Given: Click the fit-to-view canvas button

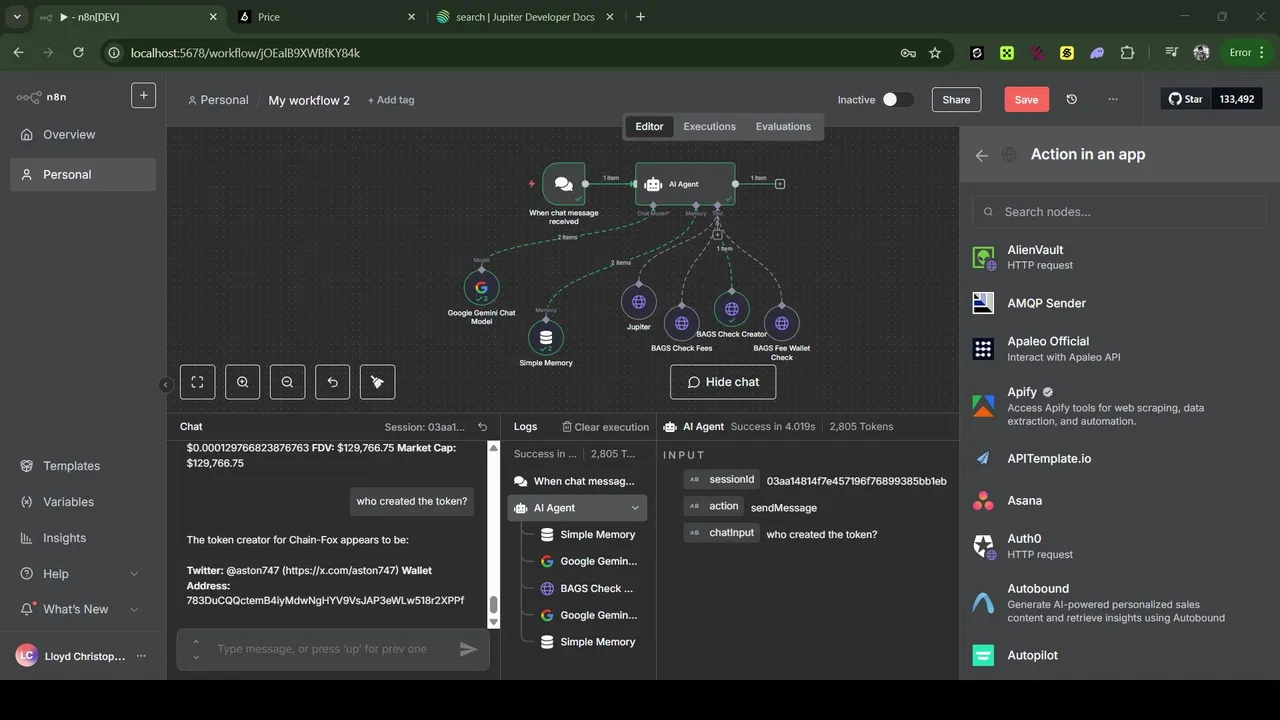Looking at the screenshot, I should [x=198, y=382].
